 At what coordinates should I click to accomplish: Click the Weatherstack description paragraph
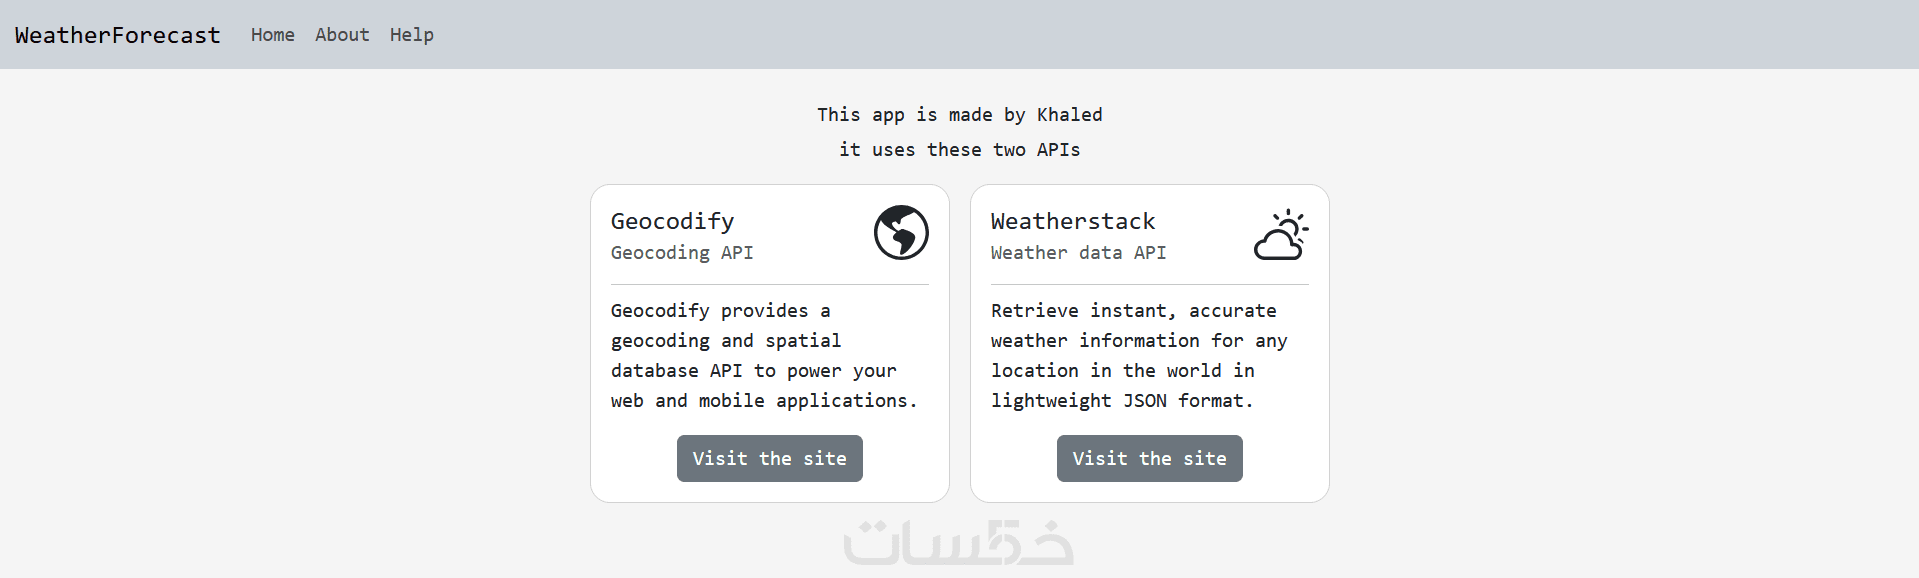(1139, 355)
